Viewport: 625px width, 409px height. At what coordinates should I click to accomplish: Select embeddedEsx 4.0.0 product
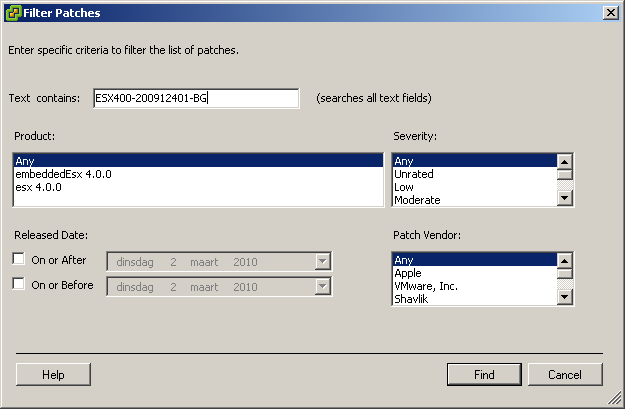[x=198, y=173]
